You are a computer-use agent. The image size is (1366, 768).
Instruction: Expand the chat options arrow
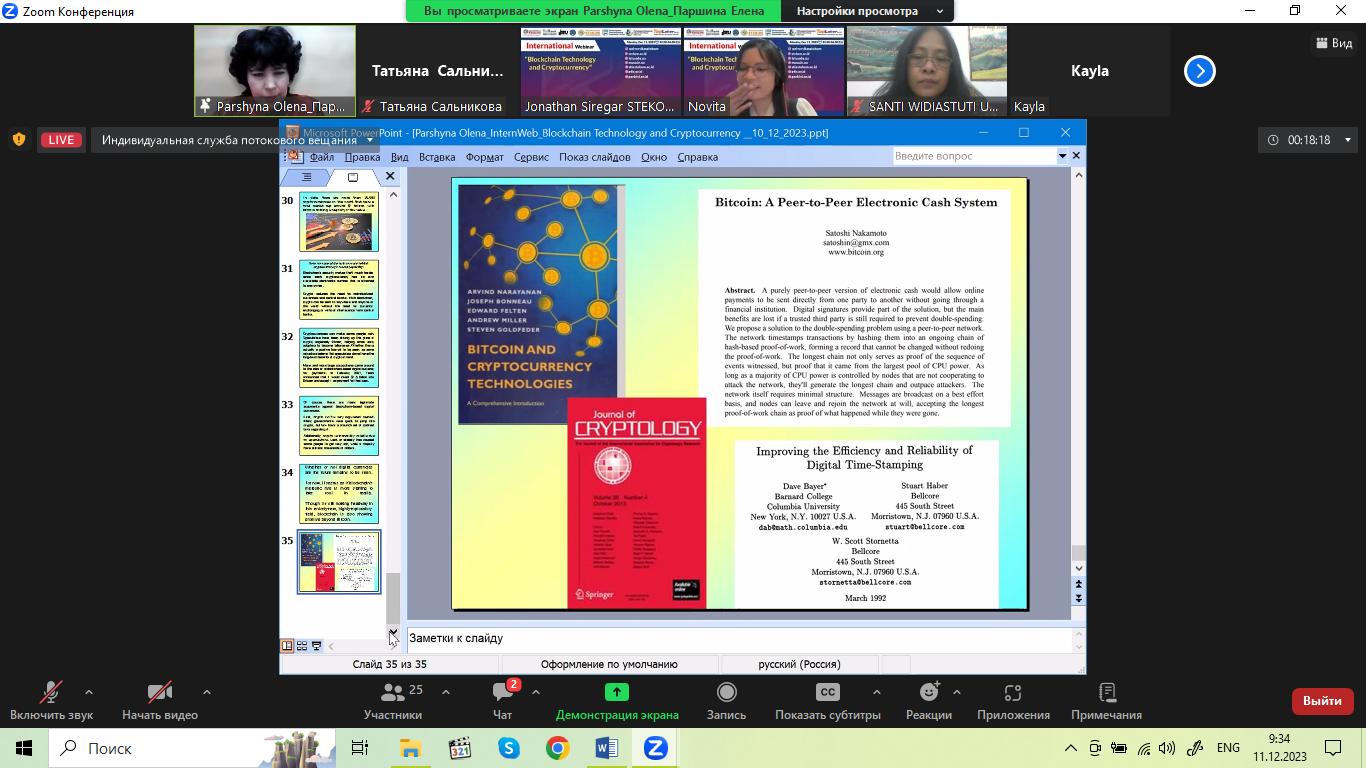(536, 692)
